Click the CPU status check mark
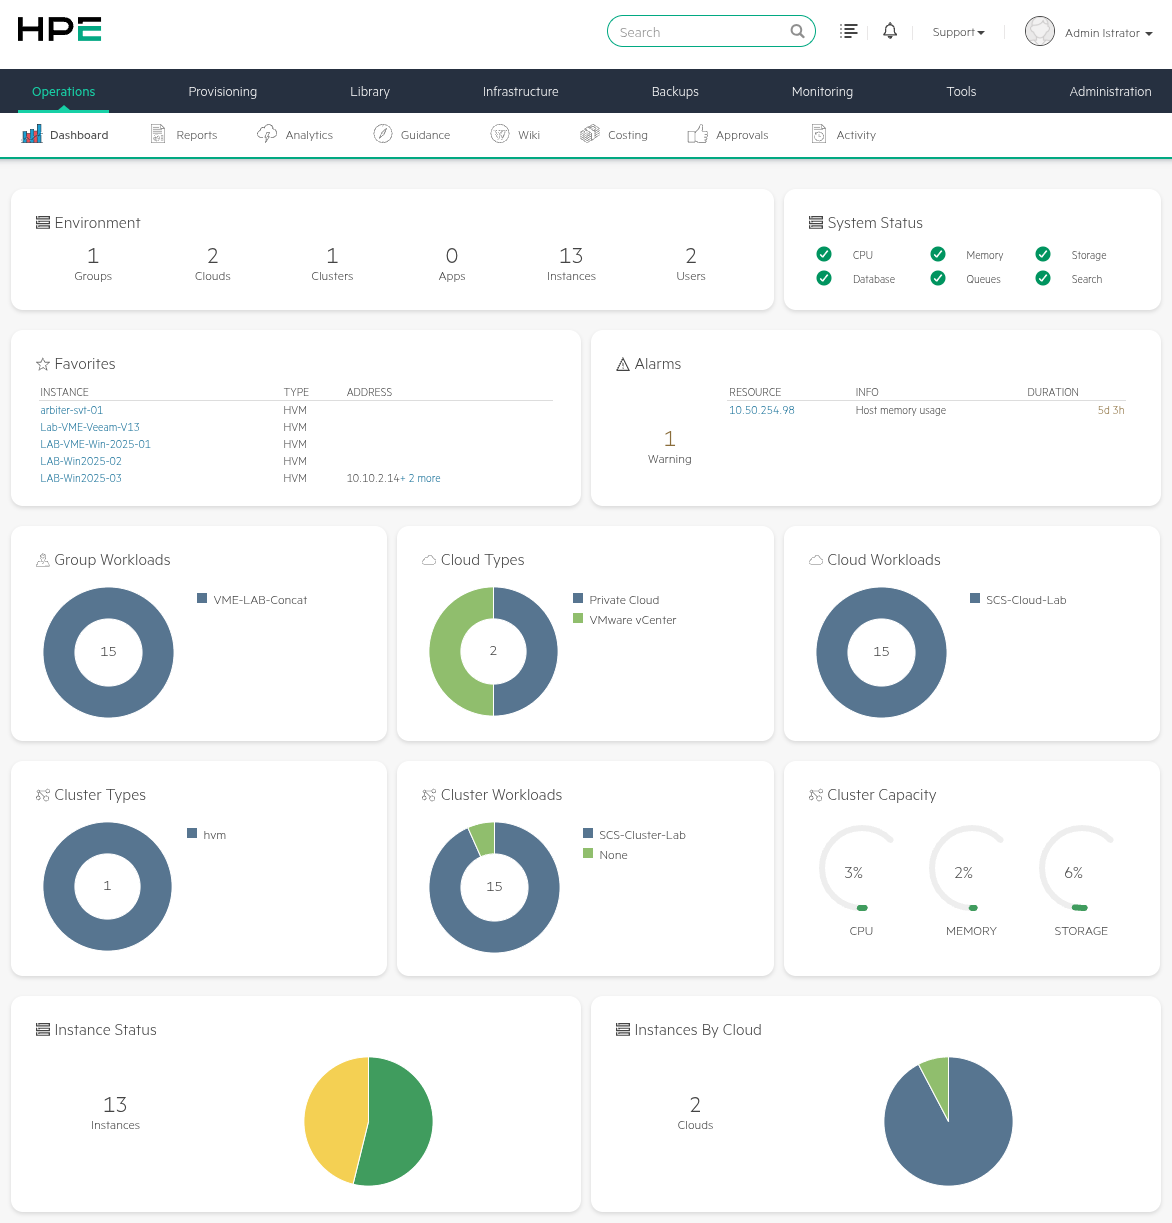 point(824,254)
